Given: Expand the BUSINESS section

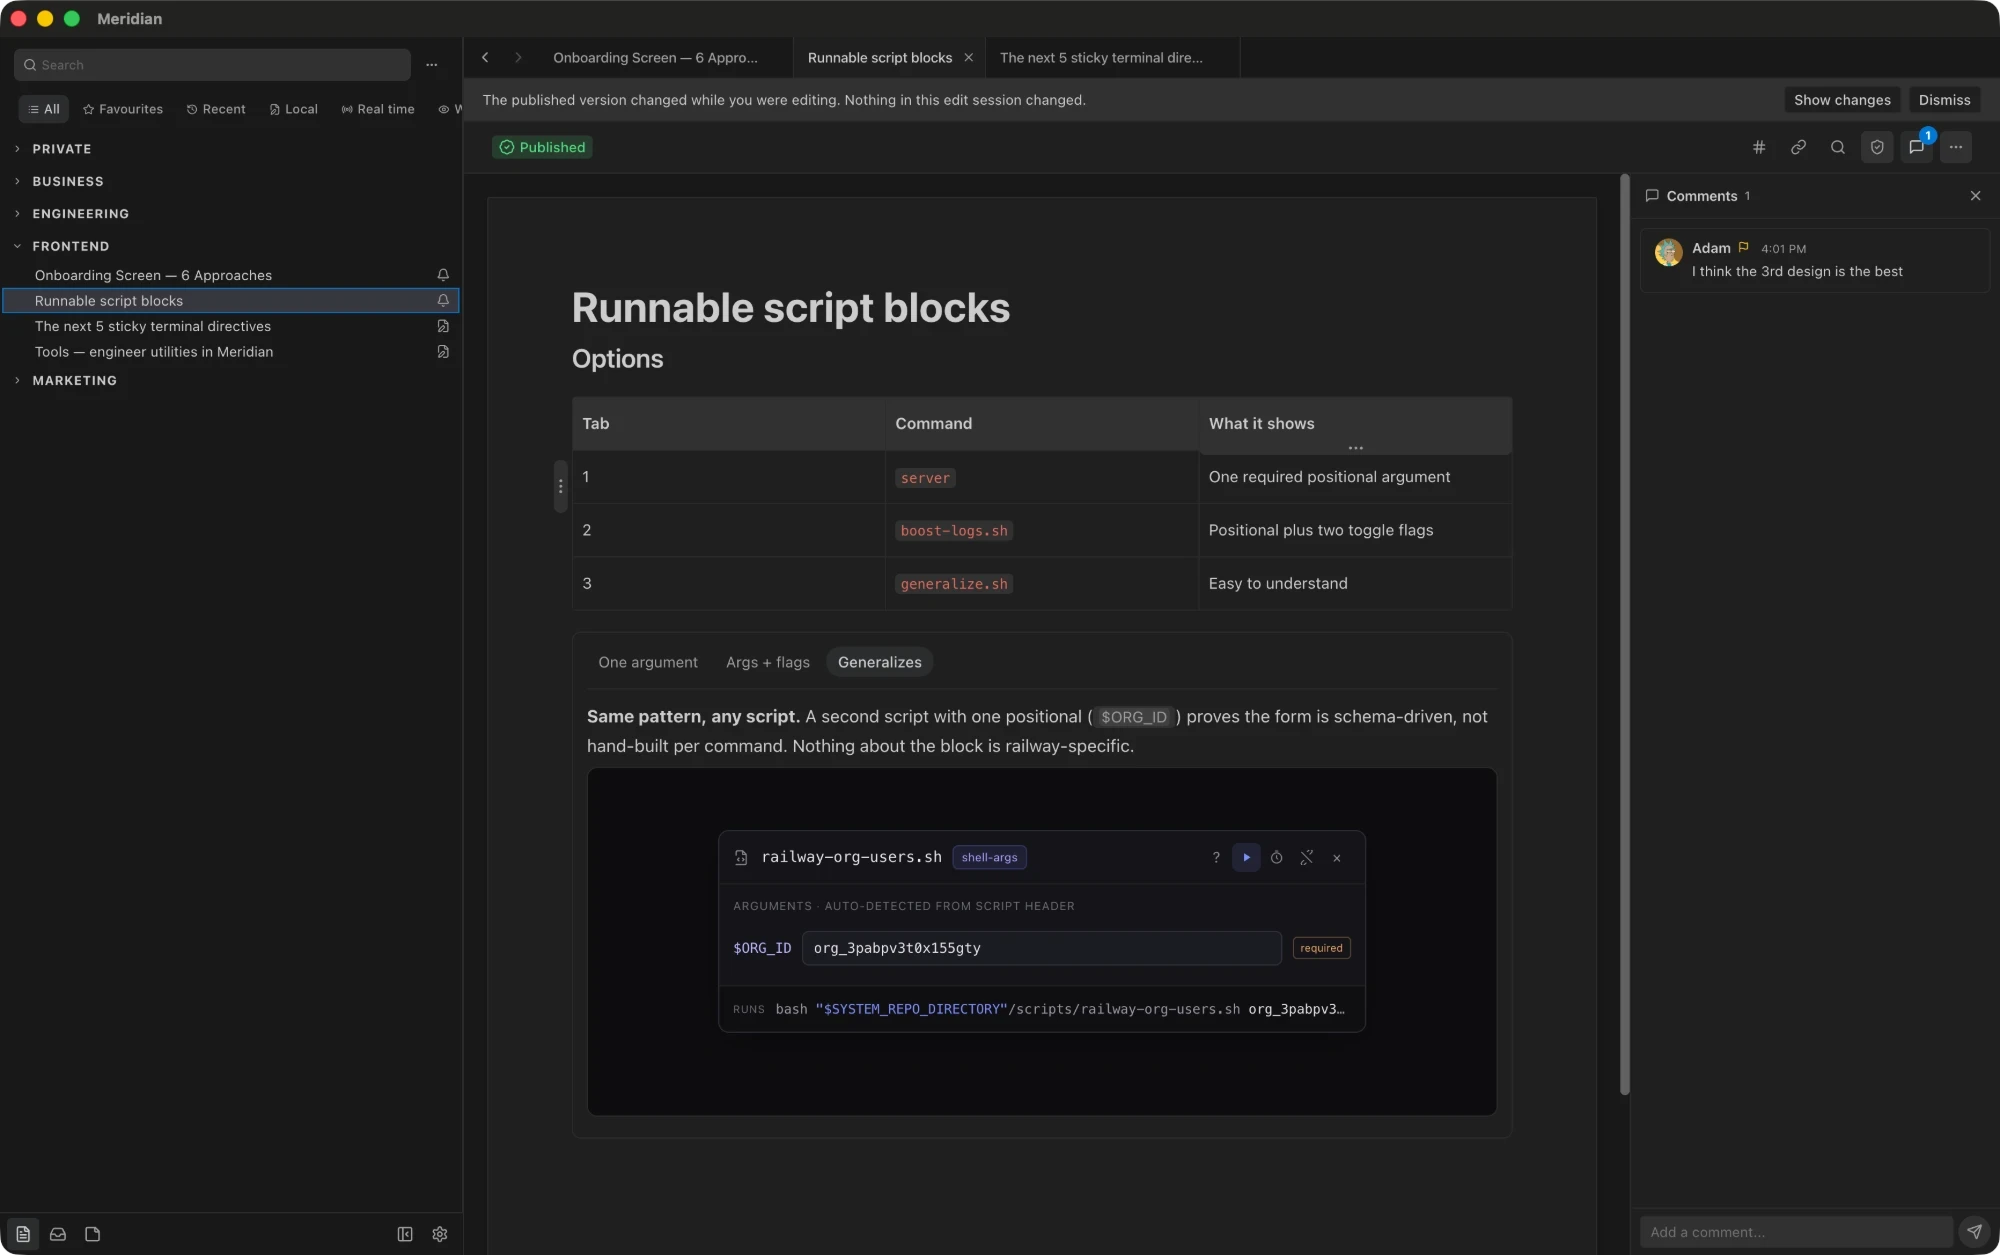Looking at the screenshot, I should [x=67, y=181].
